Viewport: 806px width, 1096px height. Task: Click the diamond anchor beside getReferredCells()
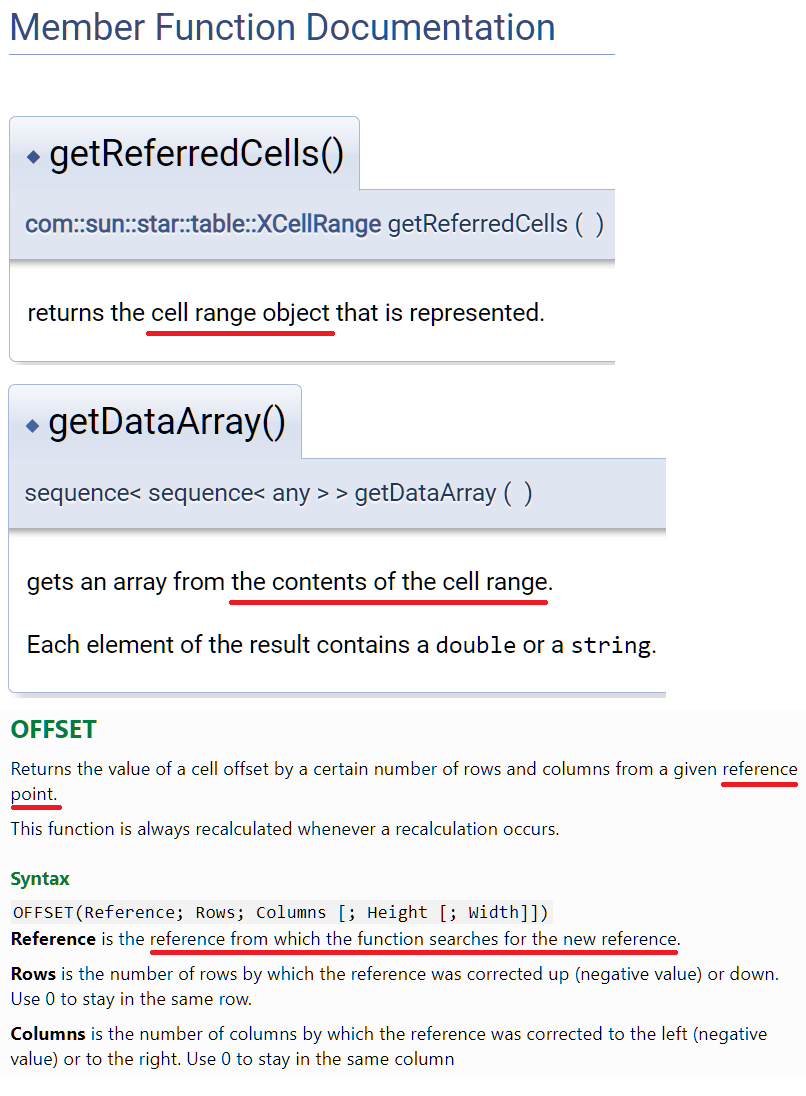[33, 157]
